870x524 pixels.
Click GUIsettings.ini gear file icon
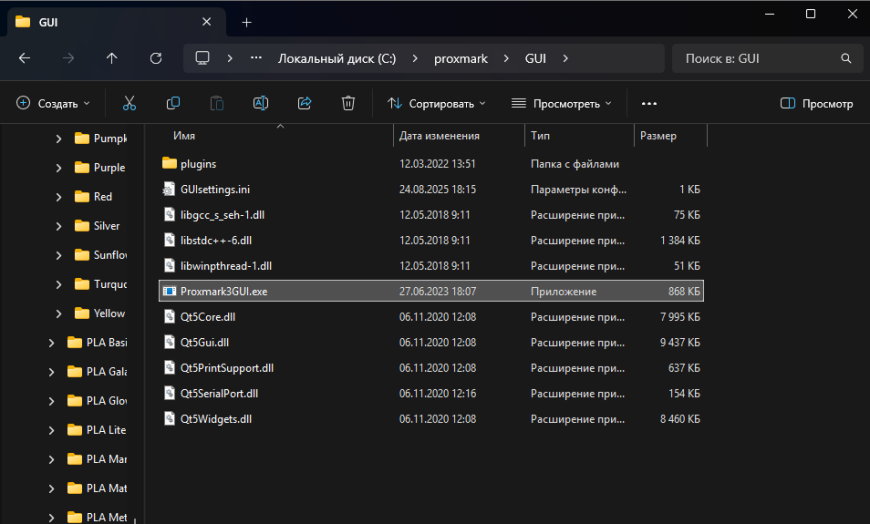169,189
